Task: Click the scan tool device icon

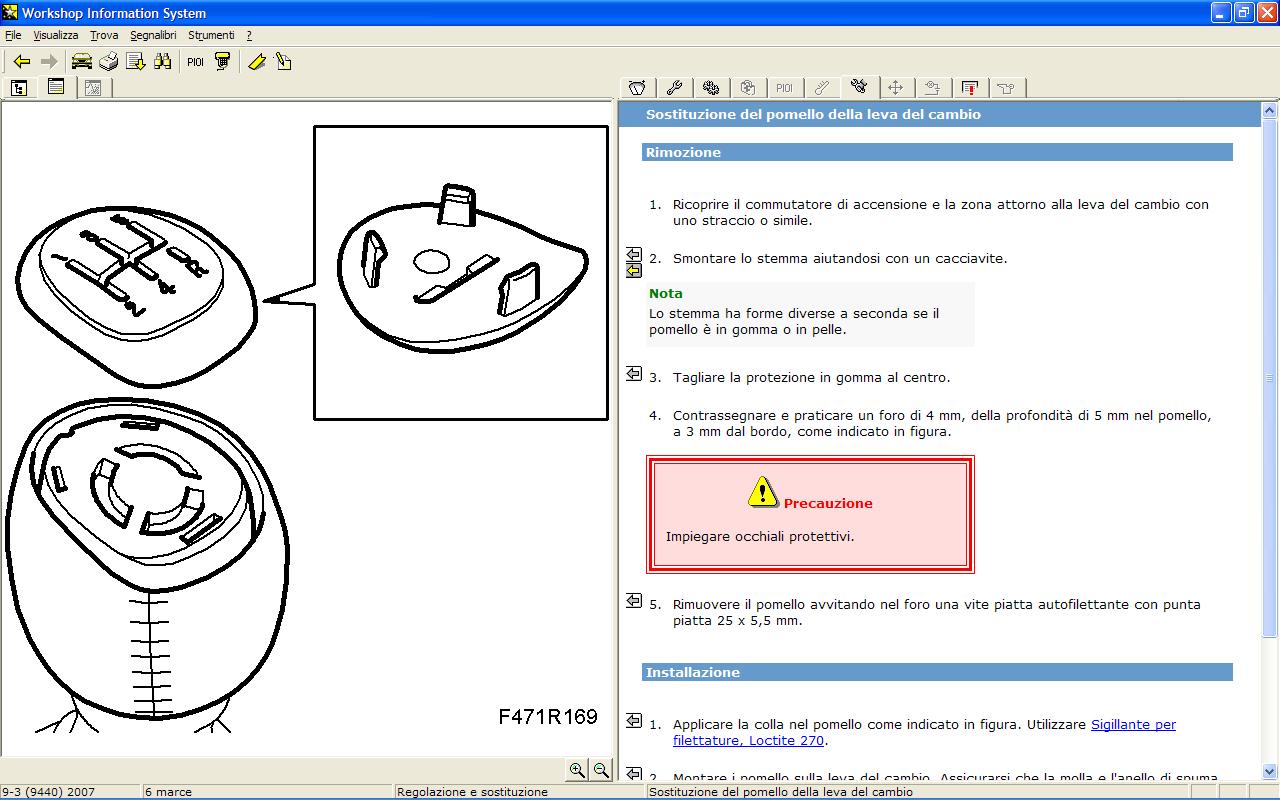Action: click(222, 62)
